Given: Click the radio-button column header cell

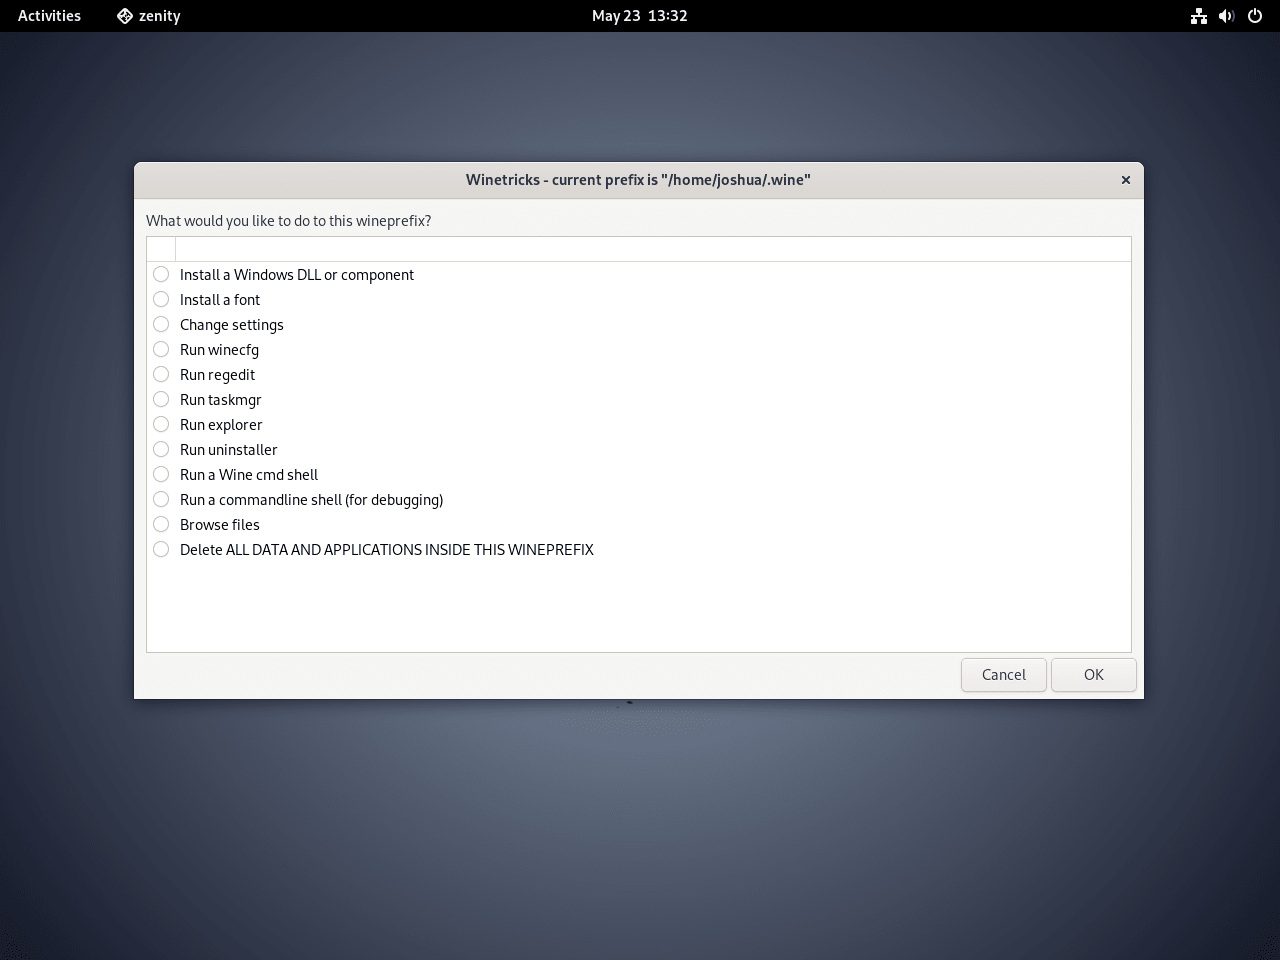Looking at the screenshot, I should [161, 249].
